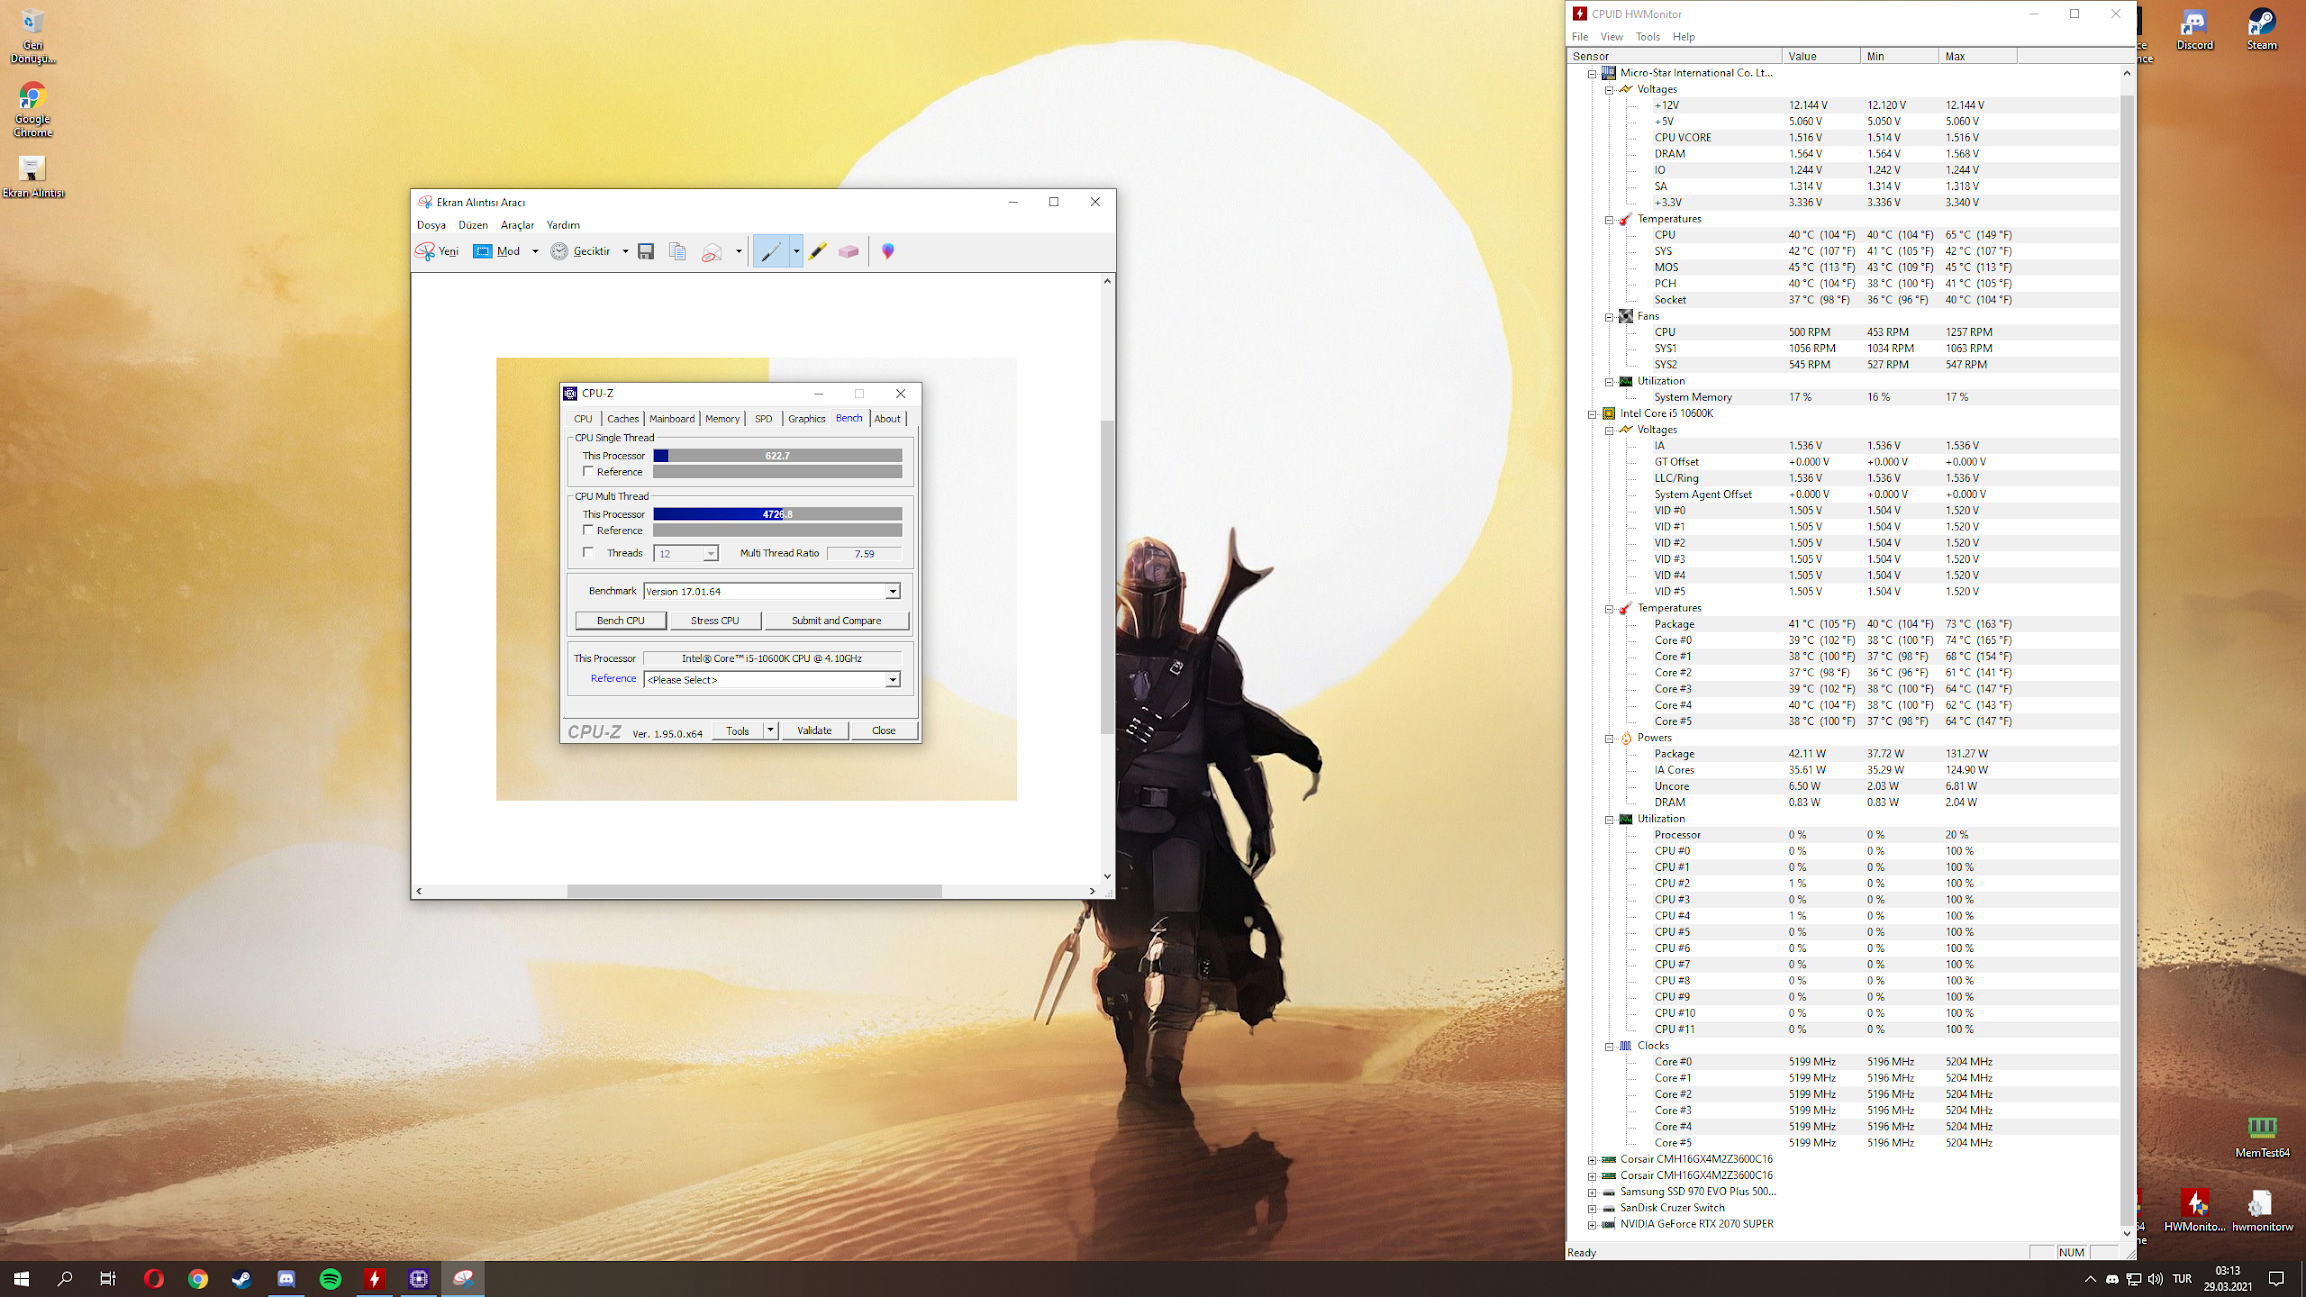Viewport: 2306px width, 1297px height.
Task: Select the pink eraser tool
Action: pos(848,251)
